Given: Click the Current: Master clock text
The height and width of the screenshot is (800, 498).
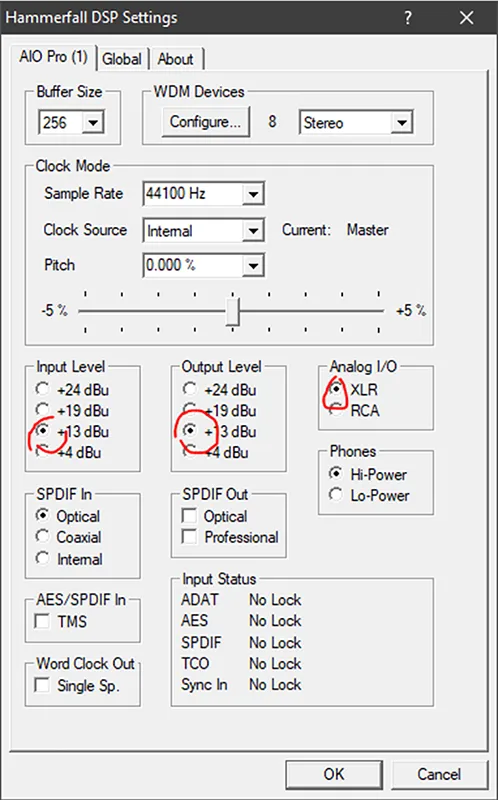Looking at the screenshot, I should (x=335, y=230).
